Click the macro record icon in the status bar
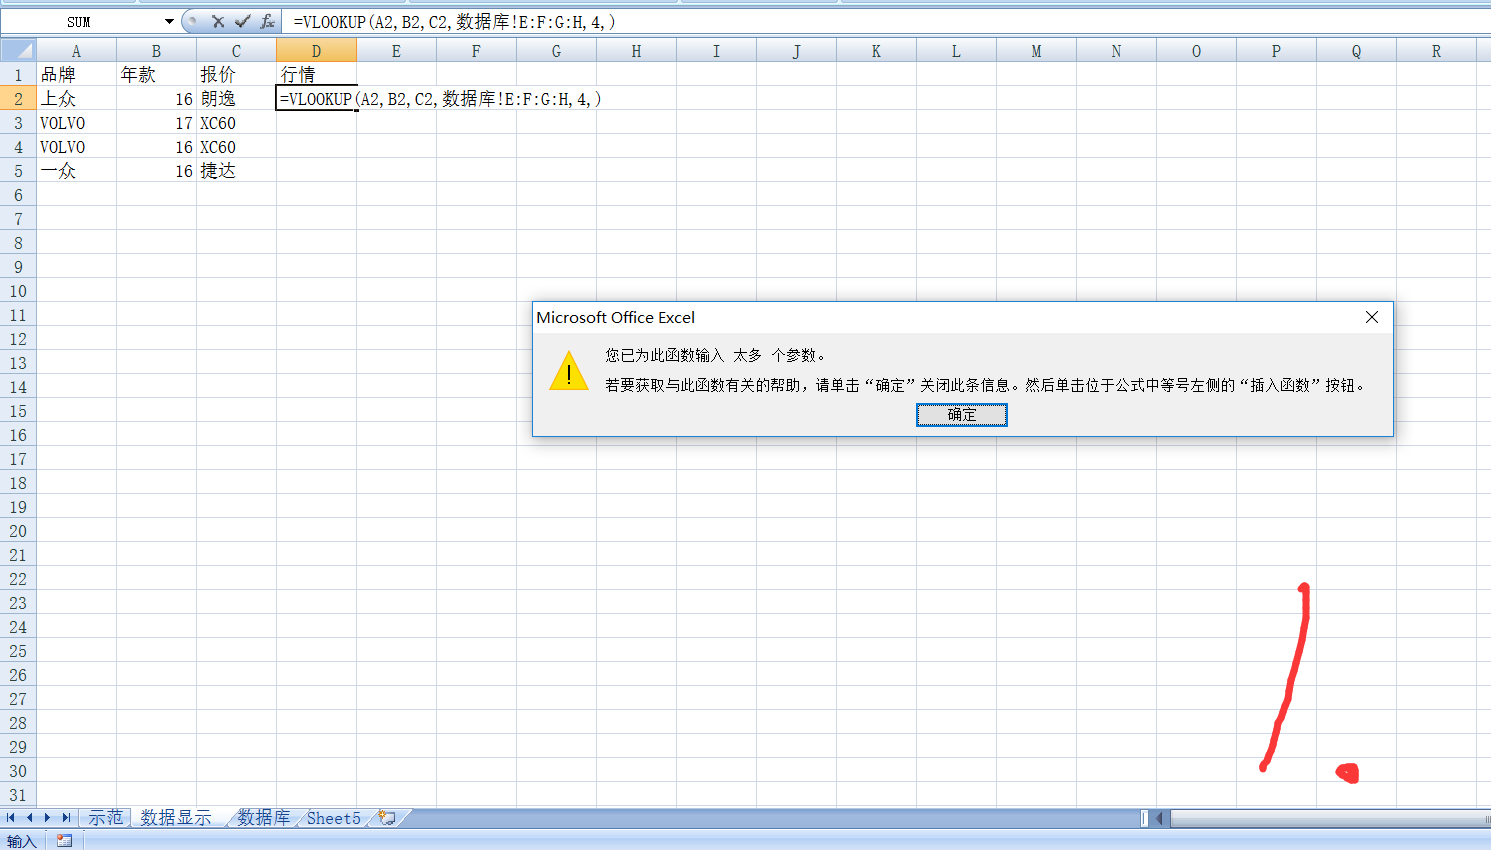 [64, 840]
